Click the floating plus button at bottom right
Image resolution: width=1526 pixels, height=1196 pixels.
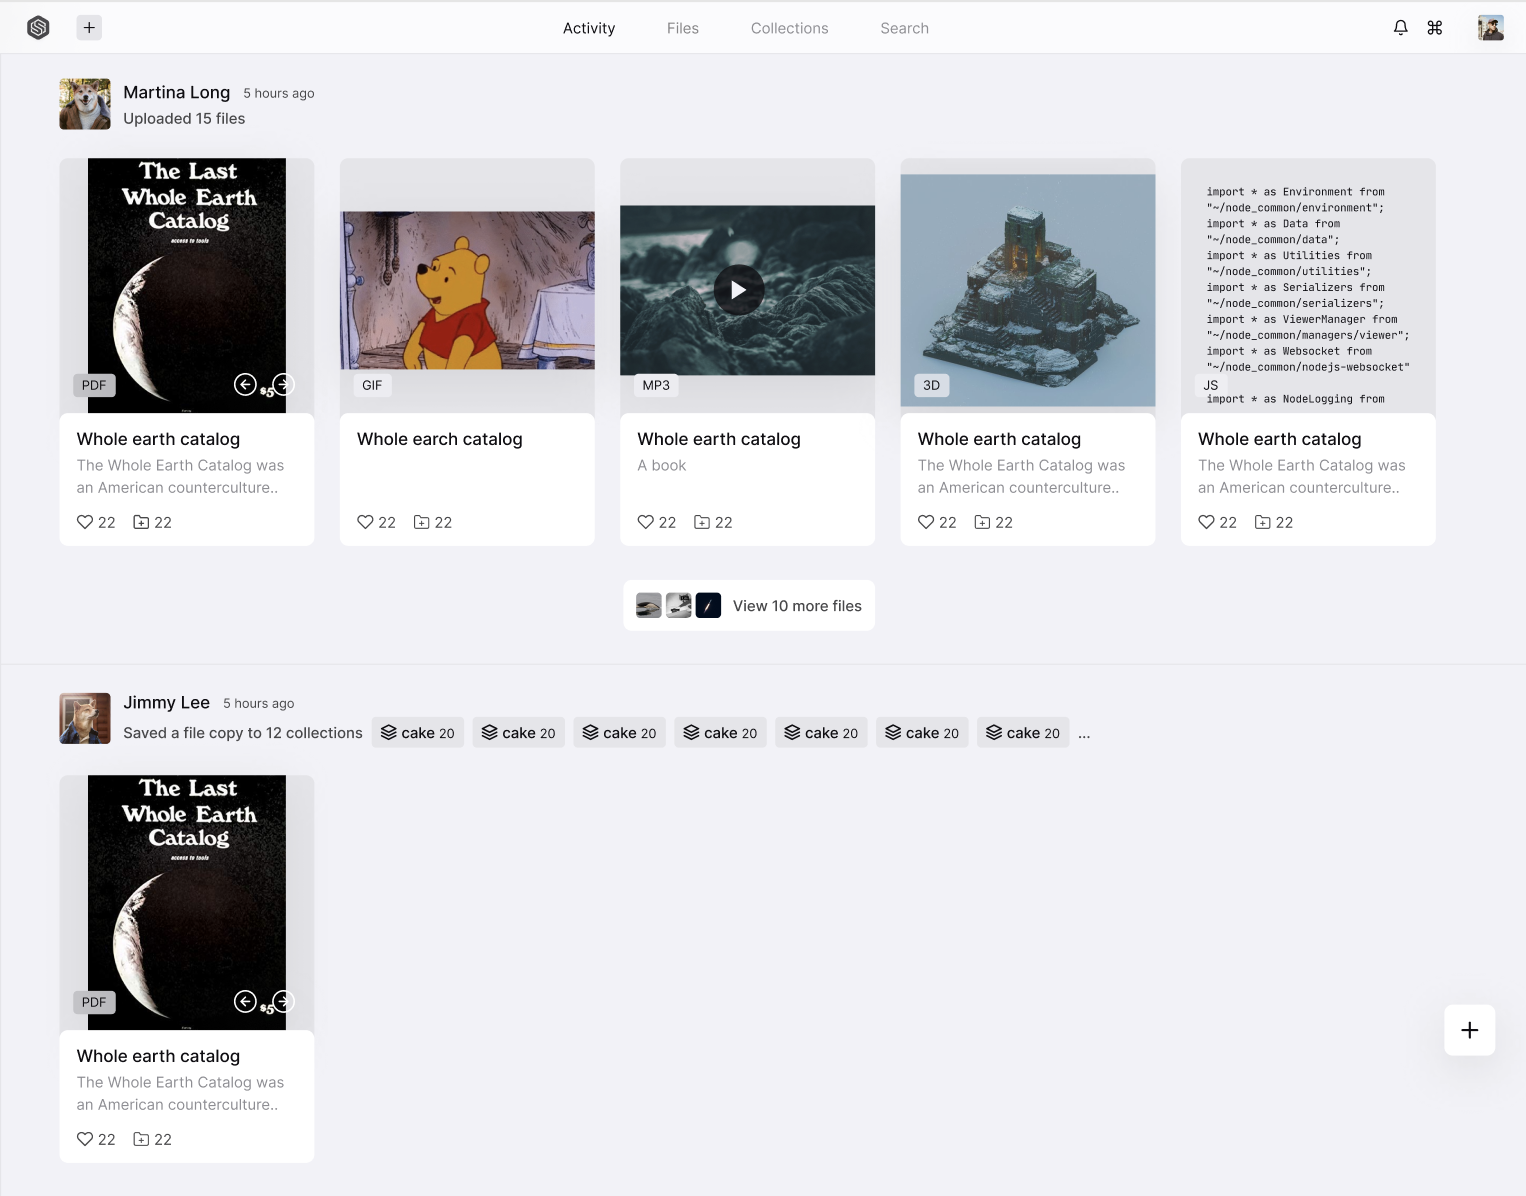[1470, 1030]
